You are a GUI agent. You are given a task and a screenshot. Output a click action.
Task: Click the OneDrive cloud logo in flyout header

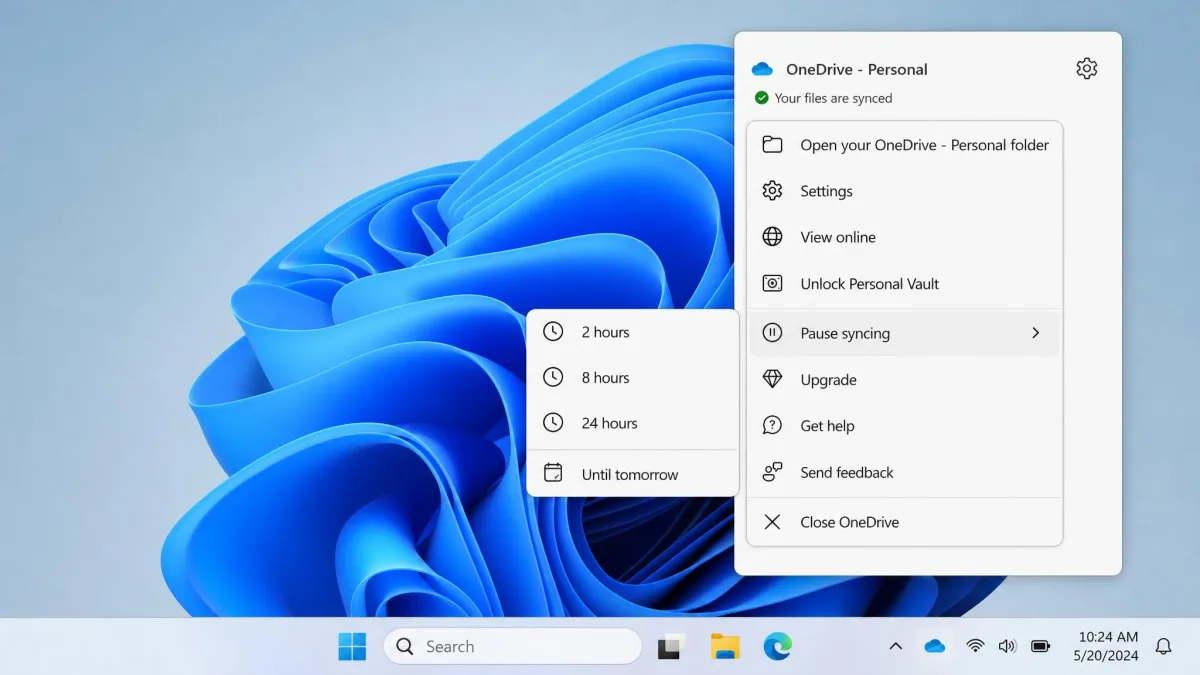point(762,69)
